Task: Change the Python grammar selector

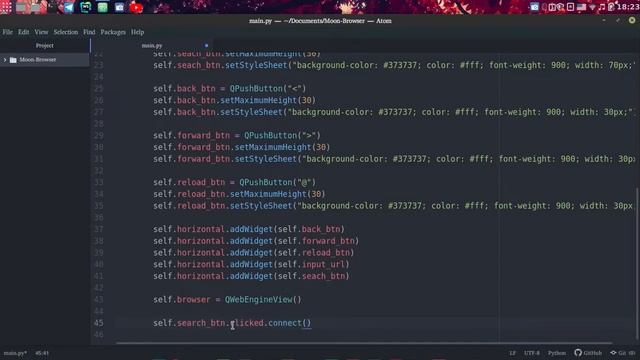Action: (557, 353)
